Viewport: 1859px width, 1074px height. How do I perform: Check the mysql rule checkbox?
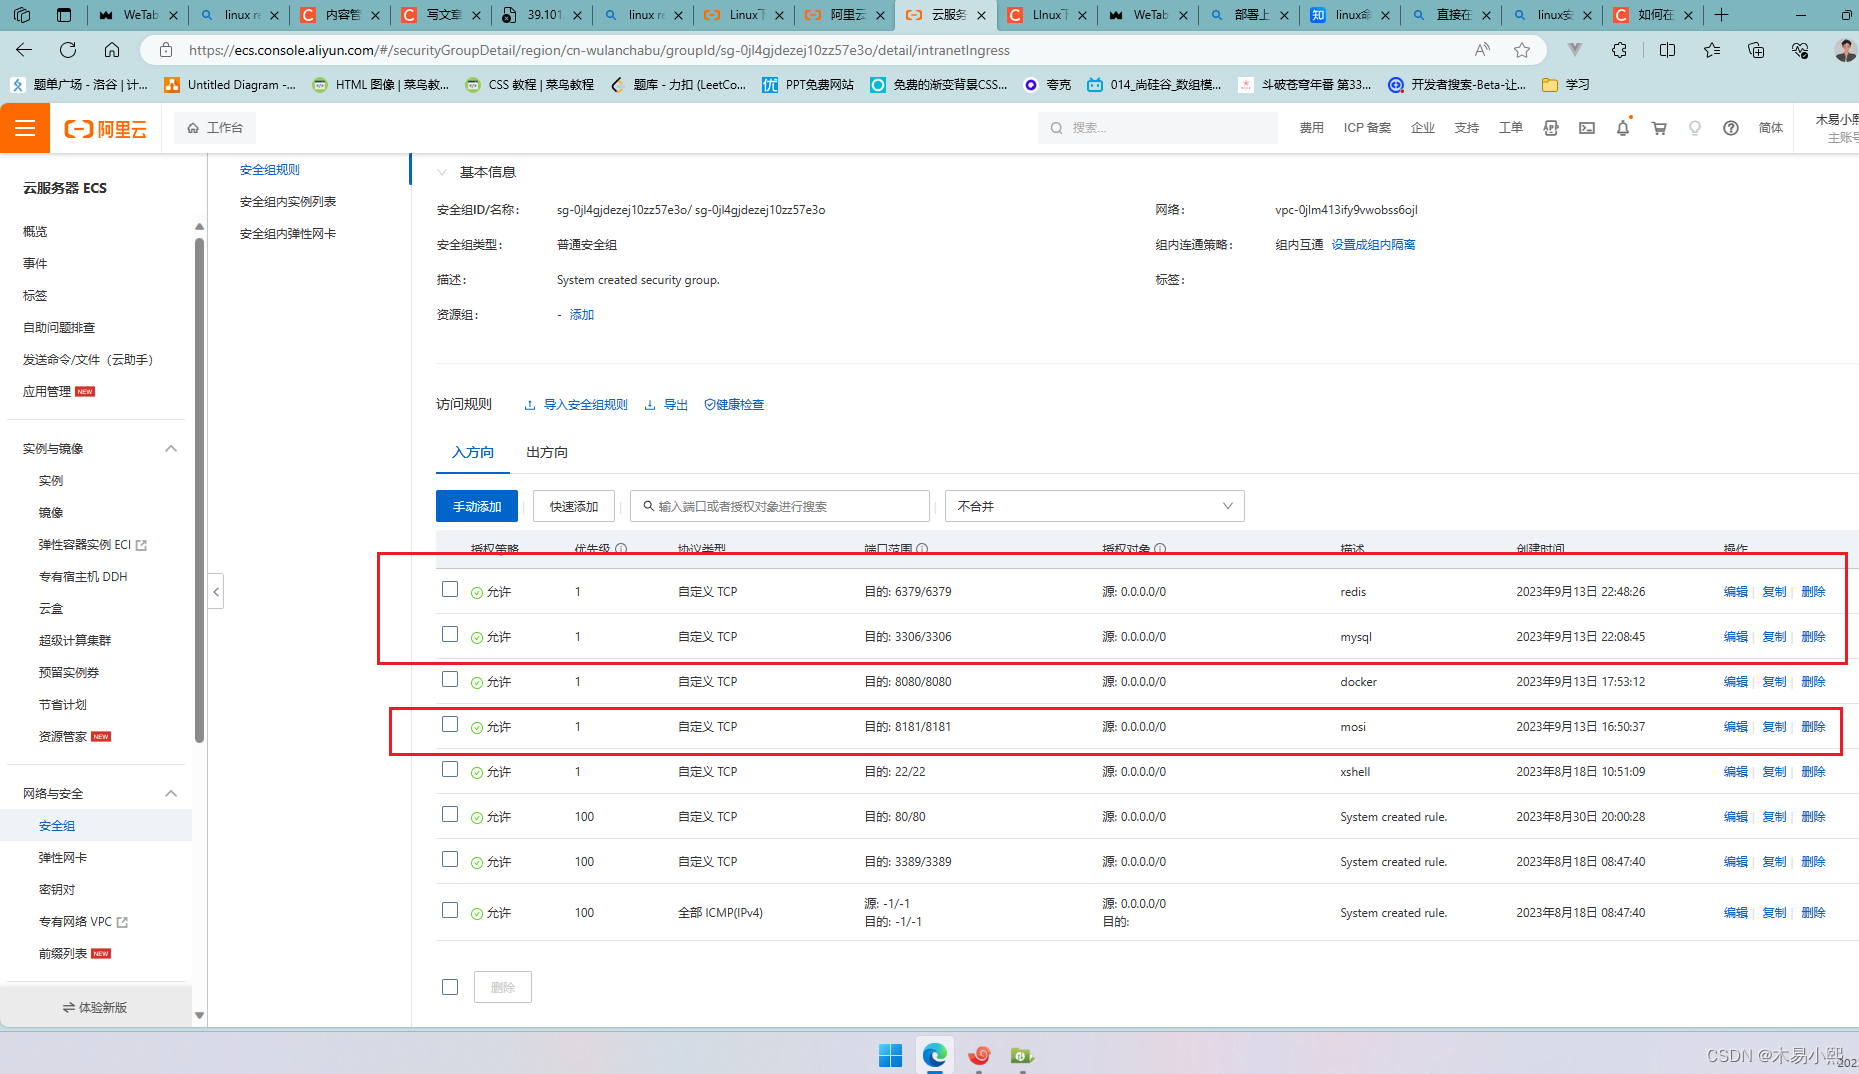[450, 634]
